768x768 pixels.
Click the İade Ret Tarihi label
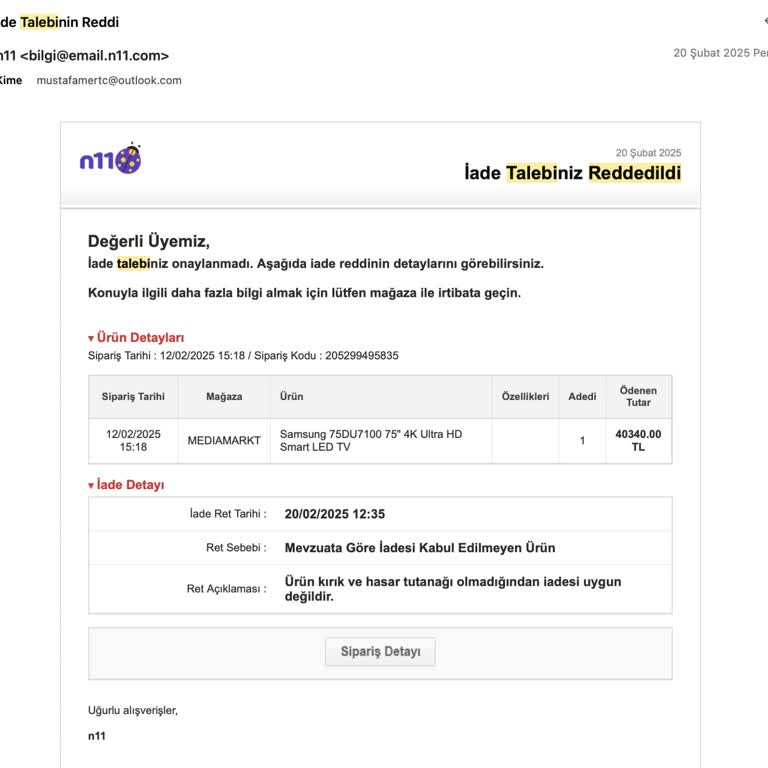(x=228, y=514)
